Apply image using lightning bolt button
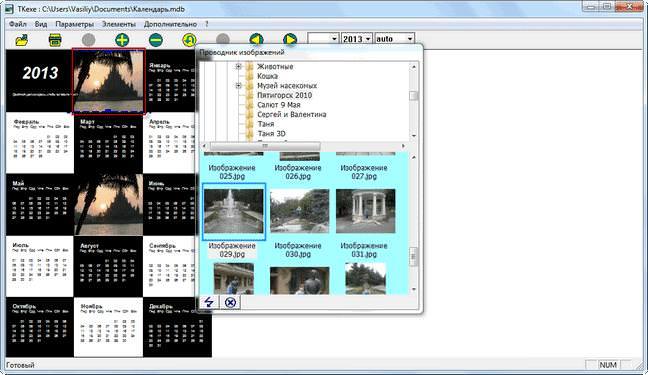This screenshot has width=648, height=375. pyautogui.click(x=209, y=302)
